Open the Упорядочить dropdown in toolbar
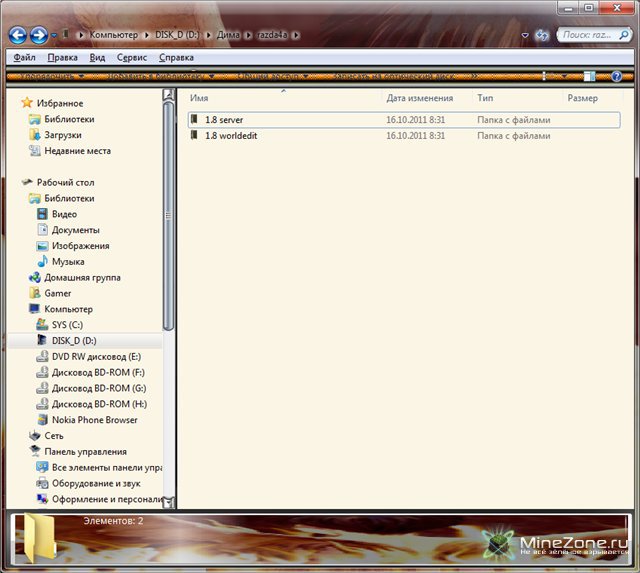This screenshot has width=640, height=573. (48, 76)
